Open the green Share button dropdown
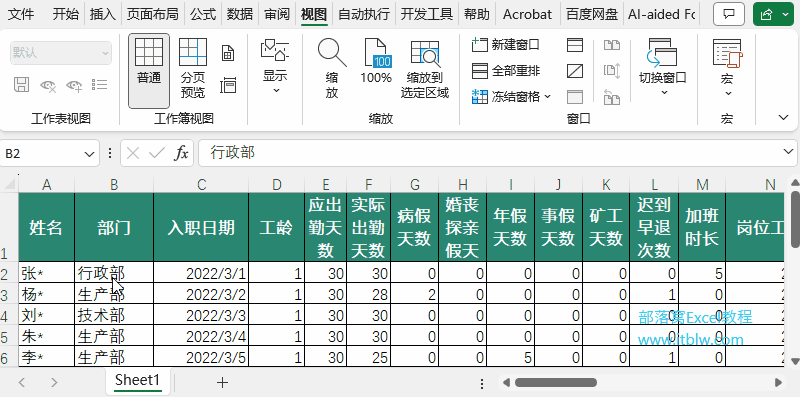 click(785, 15)
